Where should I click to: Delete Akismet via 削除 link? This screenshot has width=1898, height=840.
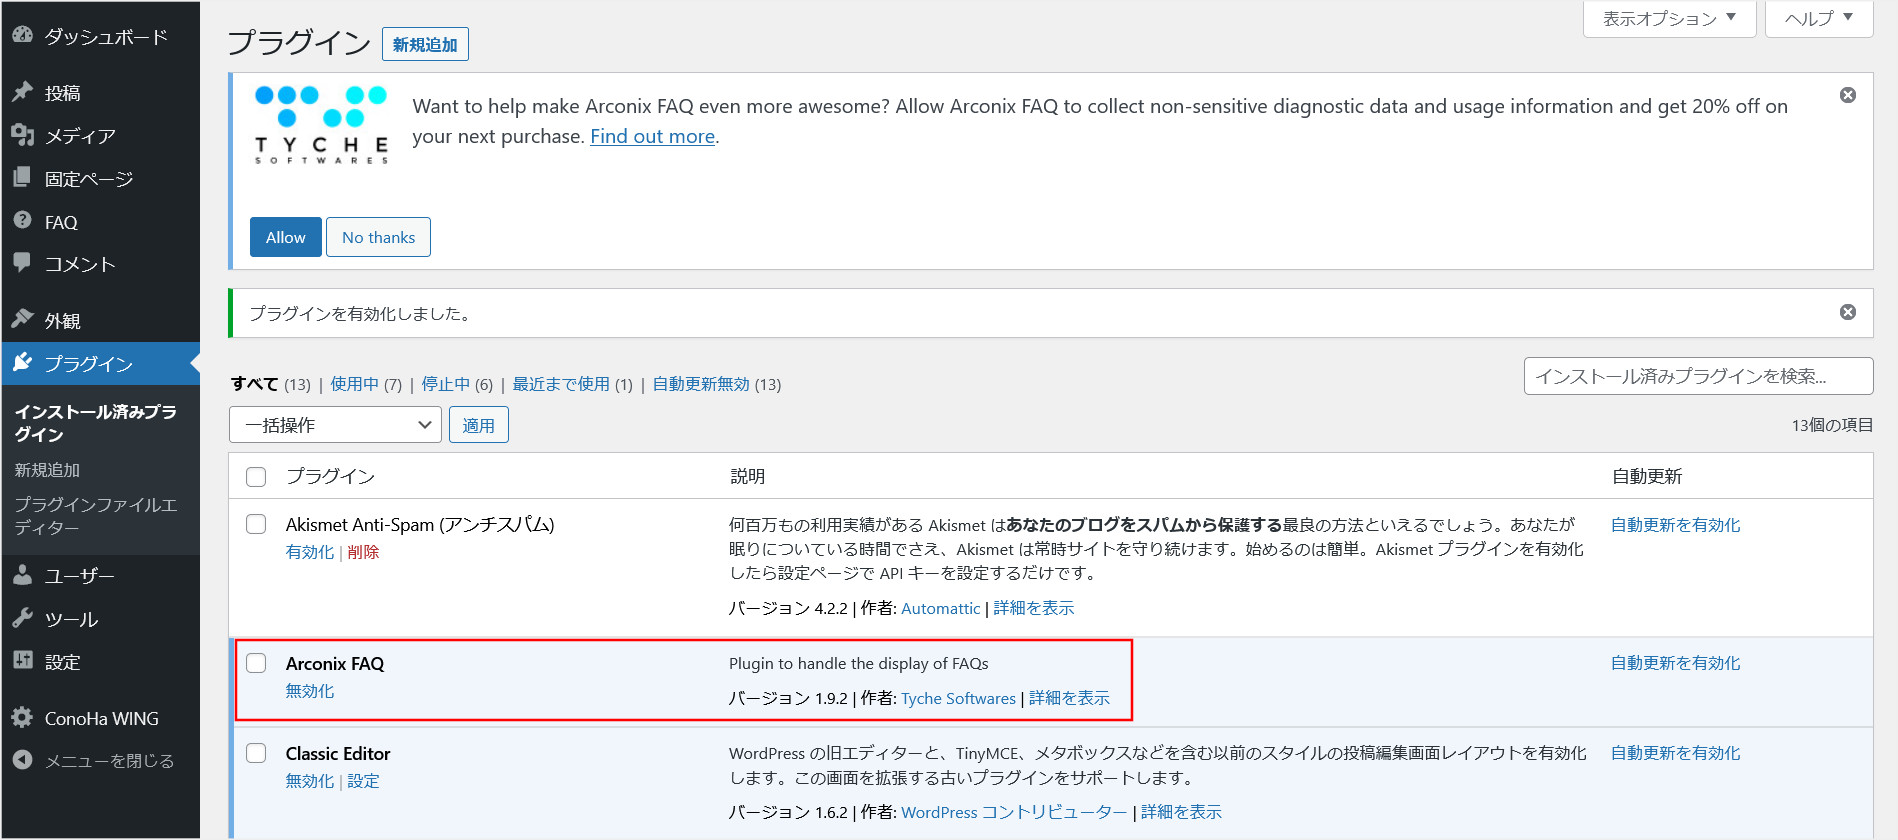[x=363, y=552]
